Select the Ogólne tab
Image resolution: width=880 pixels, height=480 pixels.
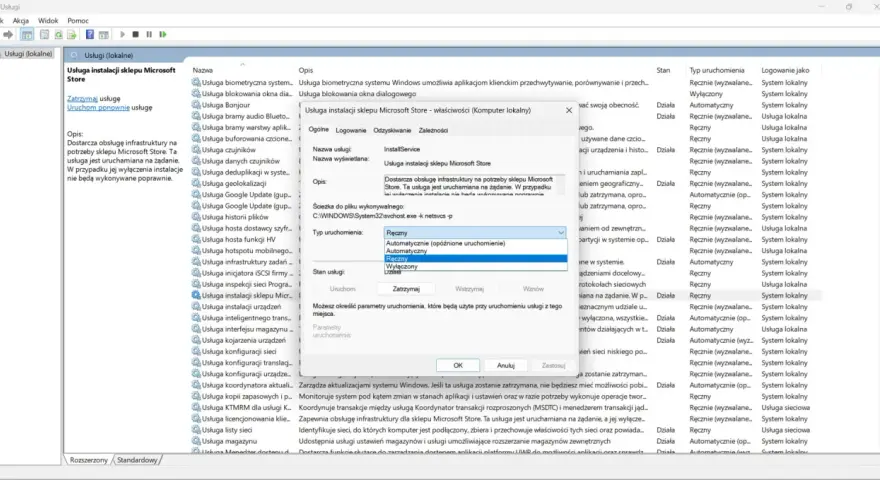pyautogui.click(x=318, y=130)
